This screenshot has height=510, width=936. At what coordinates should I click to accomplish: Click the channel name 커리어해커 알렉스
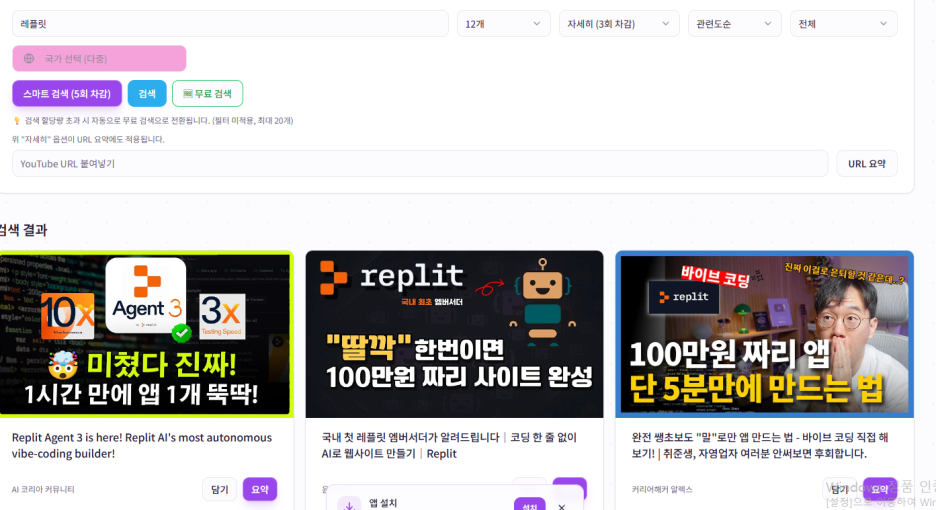click(662, 489)
